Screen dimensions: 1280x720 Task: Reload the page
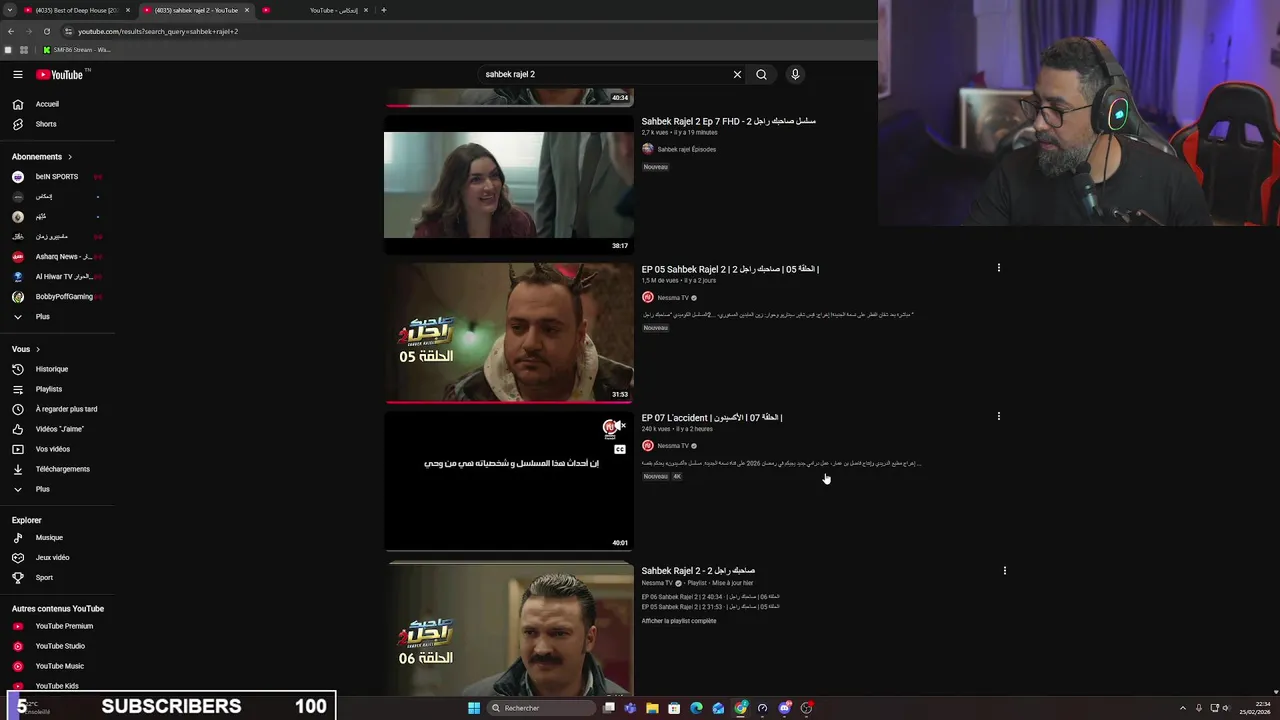click(46, 31)
